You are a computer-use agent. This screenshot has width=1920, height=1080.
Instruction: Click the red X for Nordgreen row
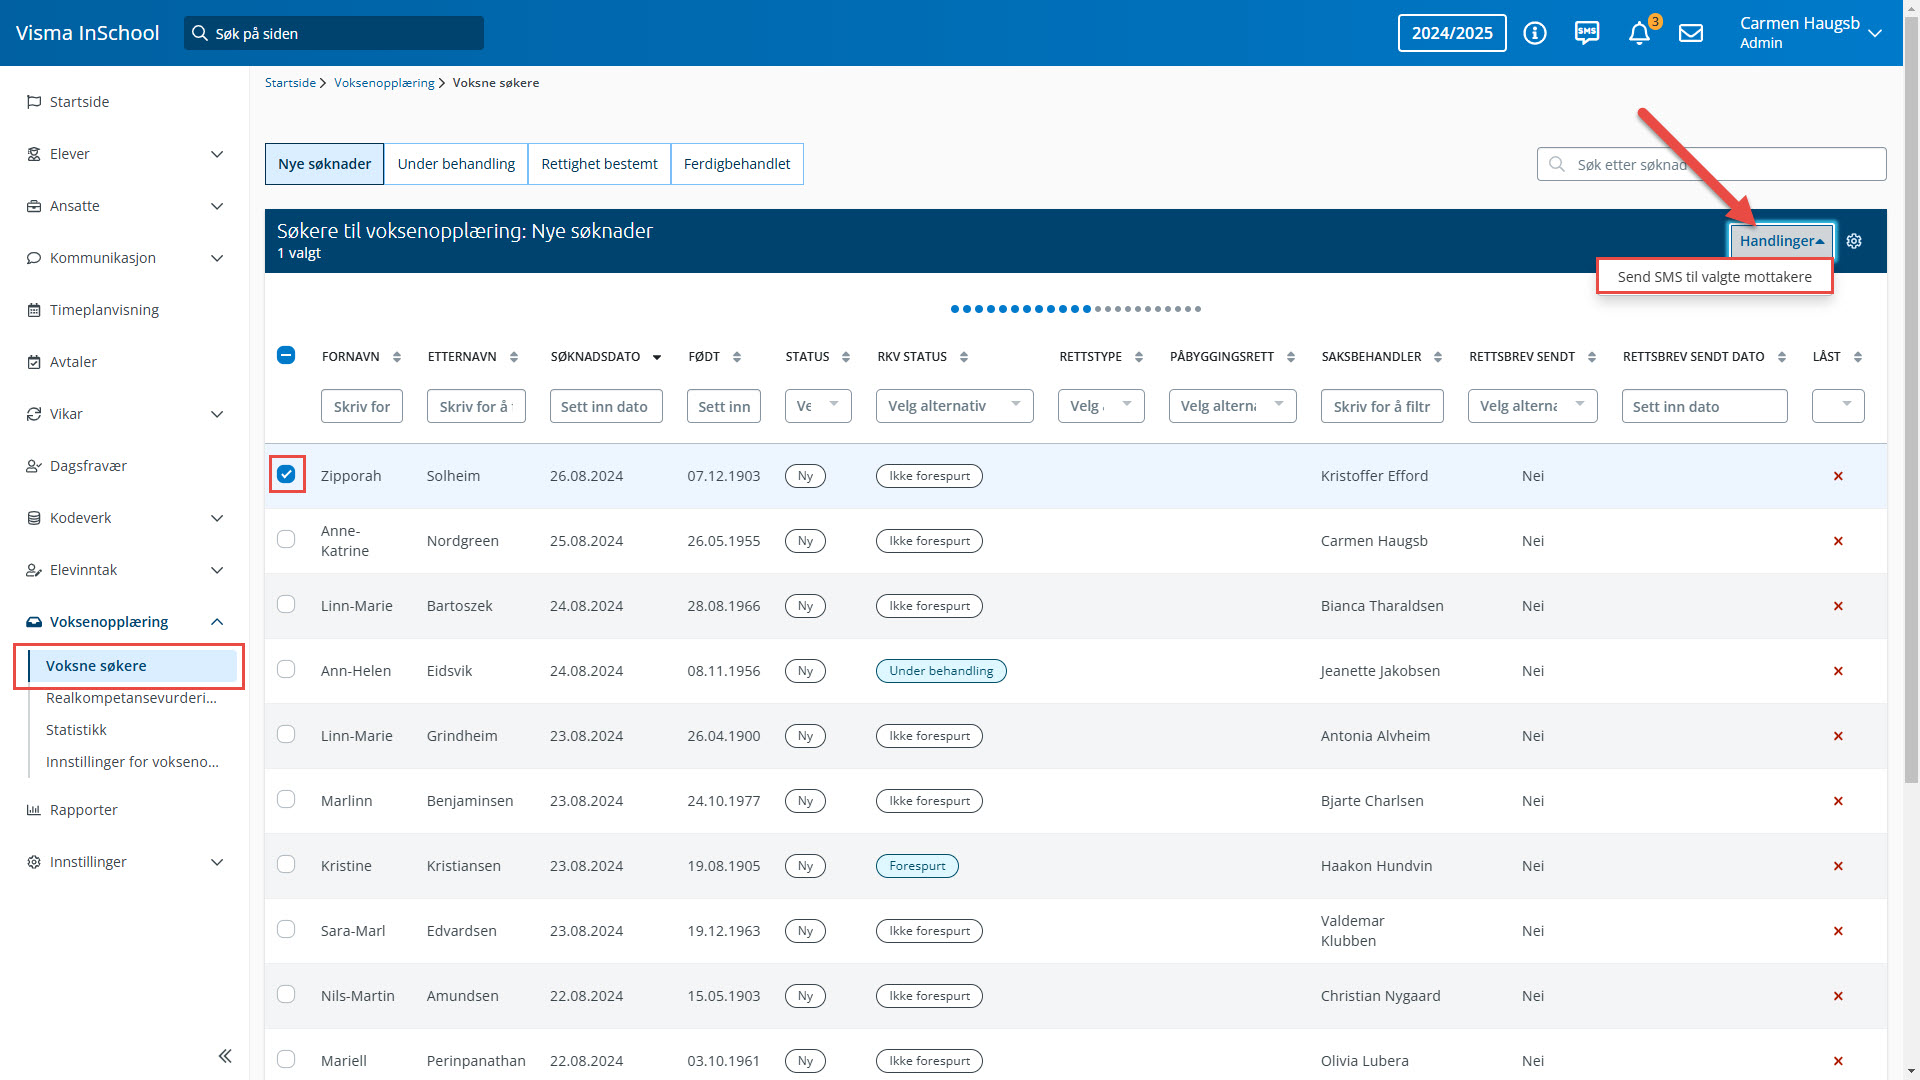1838,541
